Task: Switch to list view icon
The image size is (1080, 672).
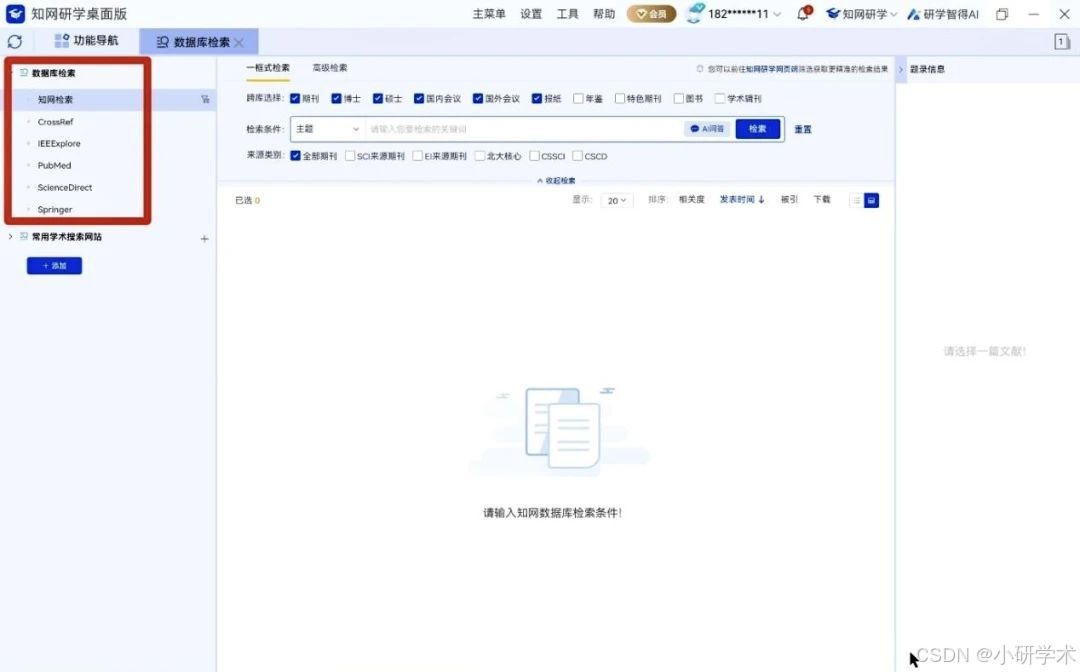Action: click(857, 200)
